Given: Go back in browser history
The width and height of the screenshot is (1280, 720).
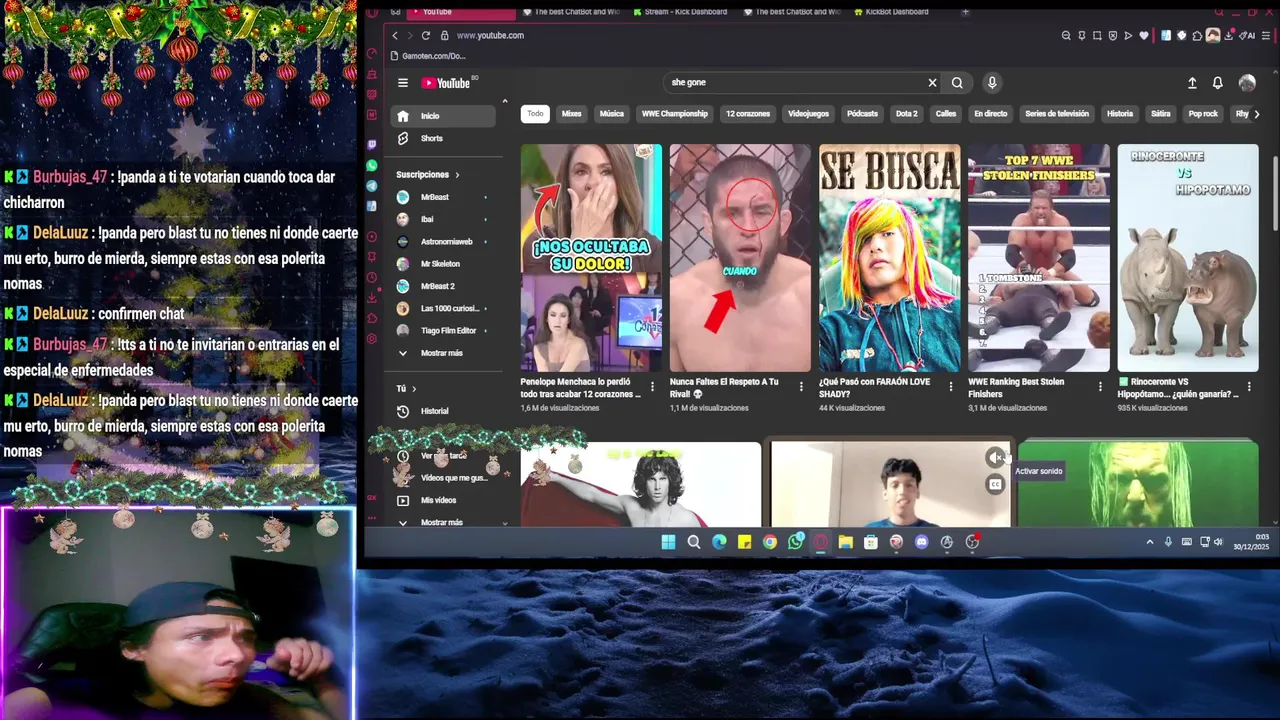Looking at the screenshot, I should pyautogui.click(x=395, y=35).
